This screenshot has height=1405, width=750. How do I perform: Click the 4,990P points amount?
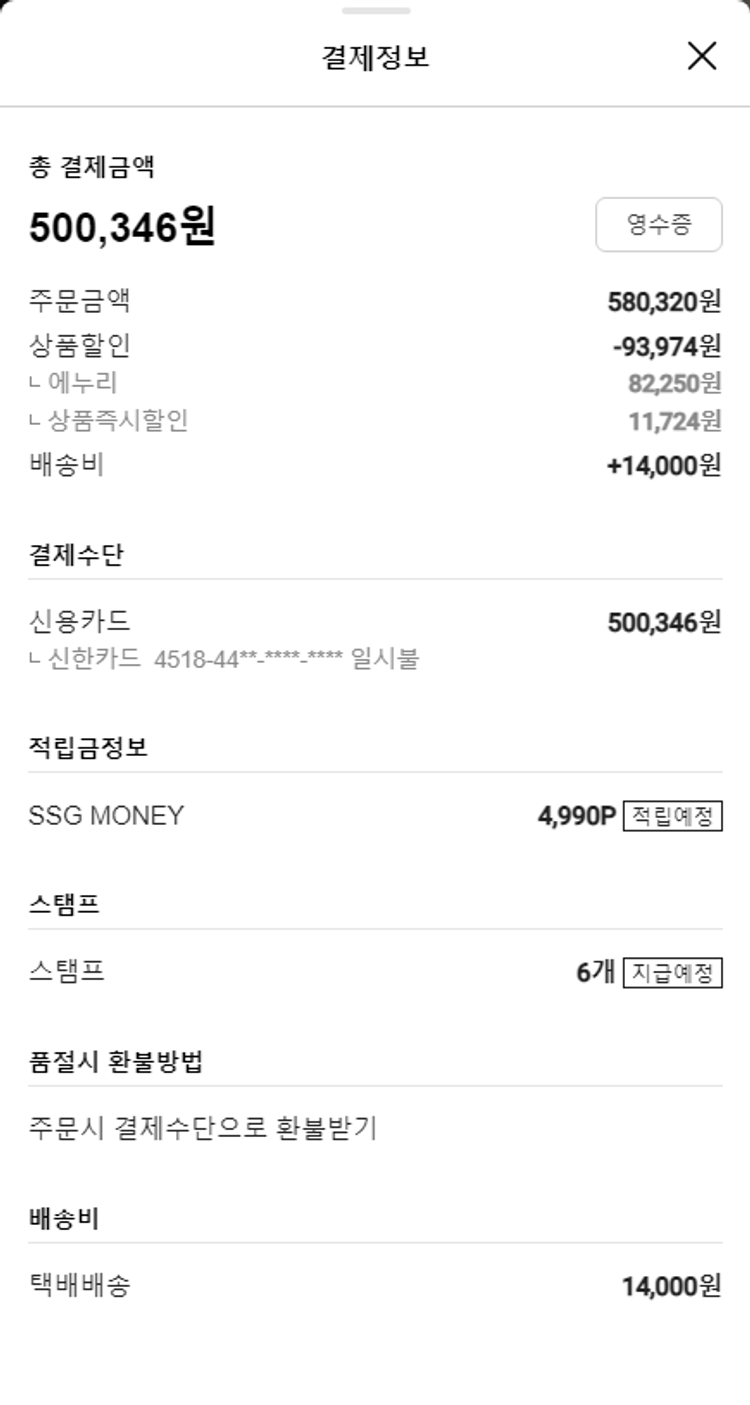[x=577, y=816]
